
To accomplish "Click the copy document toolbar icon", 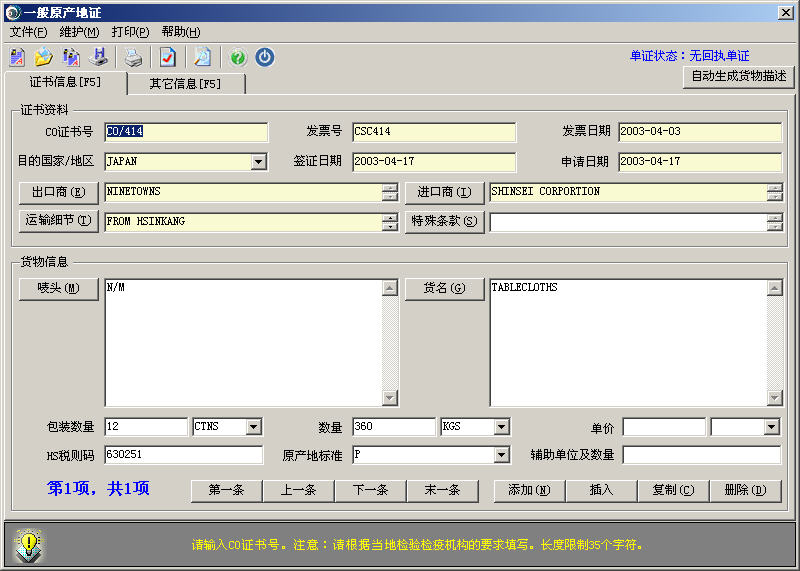I will pyautogui.click(x=71, y=57).
